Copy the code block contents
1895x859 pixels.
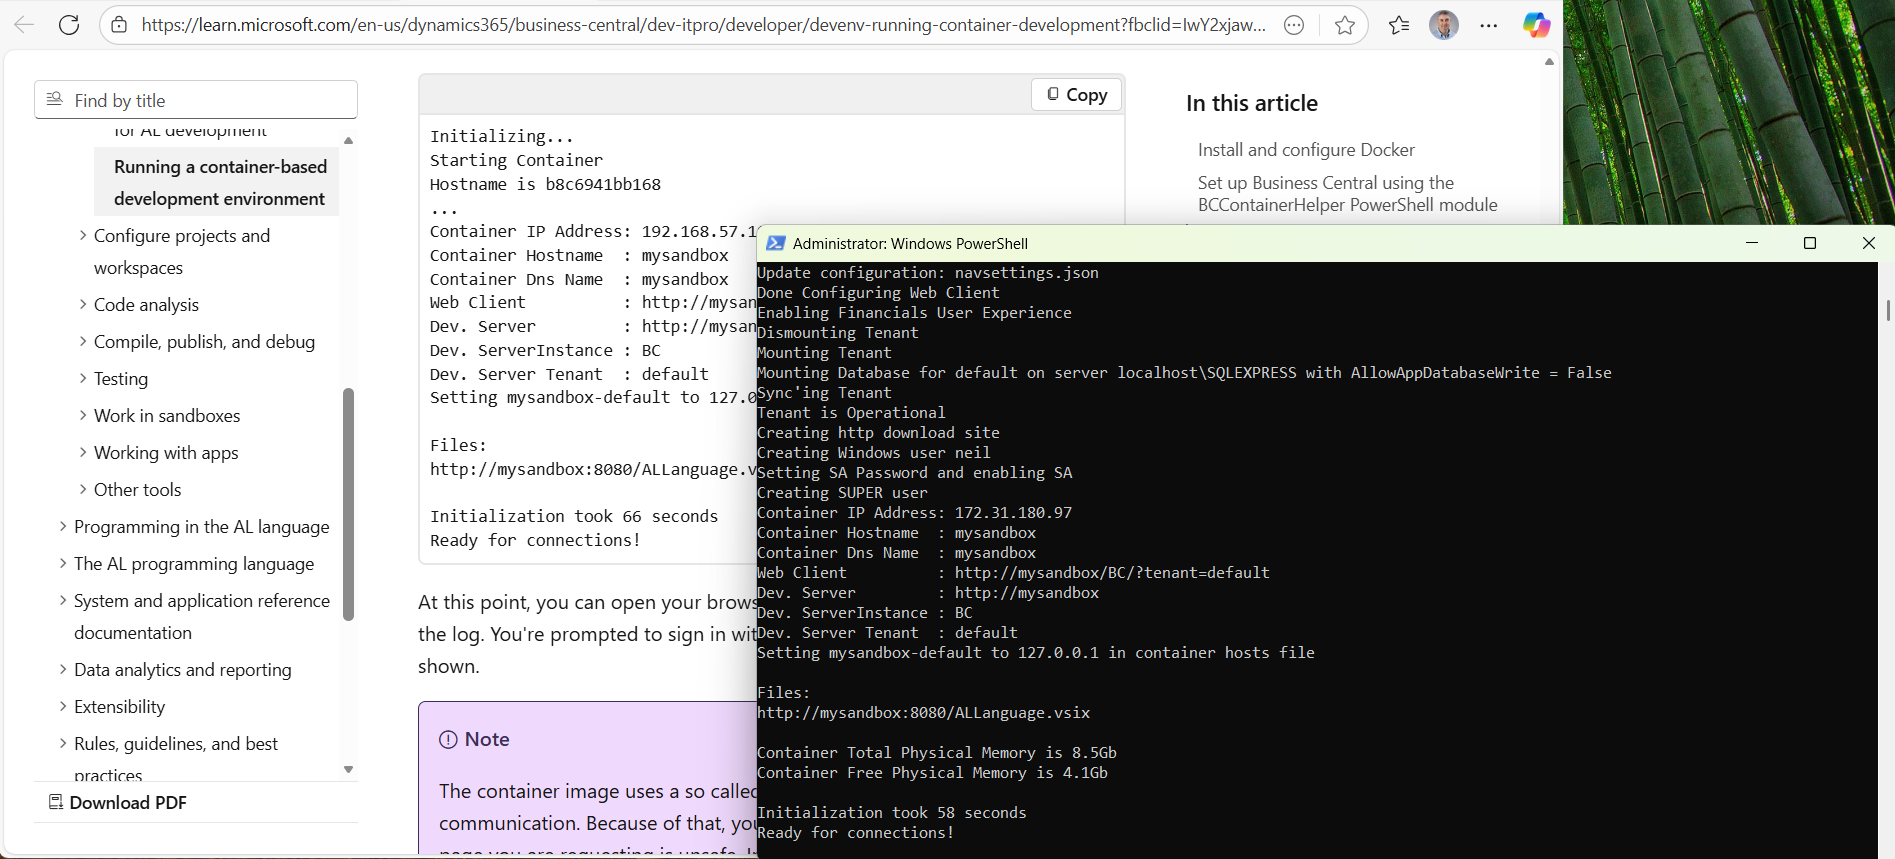pos(1076,95)
